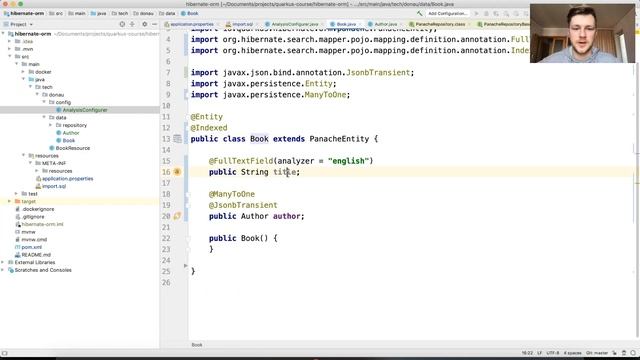Click 4 spaces indent setting
Image resolution: width=640 pixels, height=360 pixels.
click(572, 353)
